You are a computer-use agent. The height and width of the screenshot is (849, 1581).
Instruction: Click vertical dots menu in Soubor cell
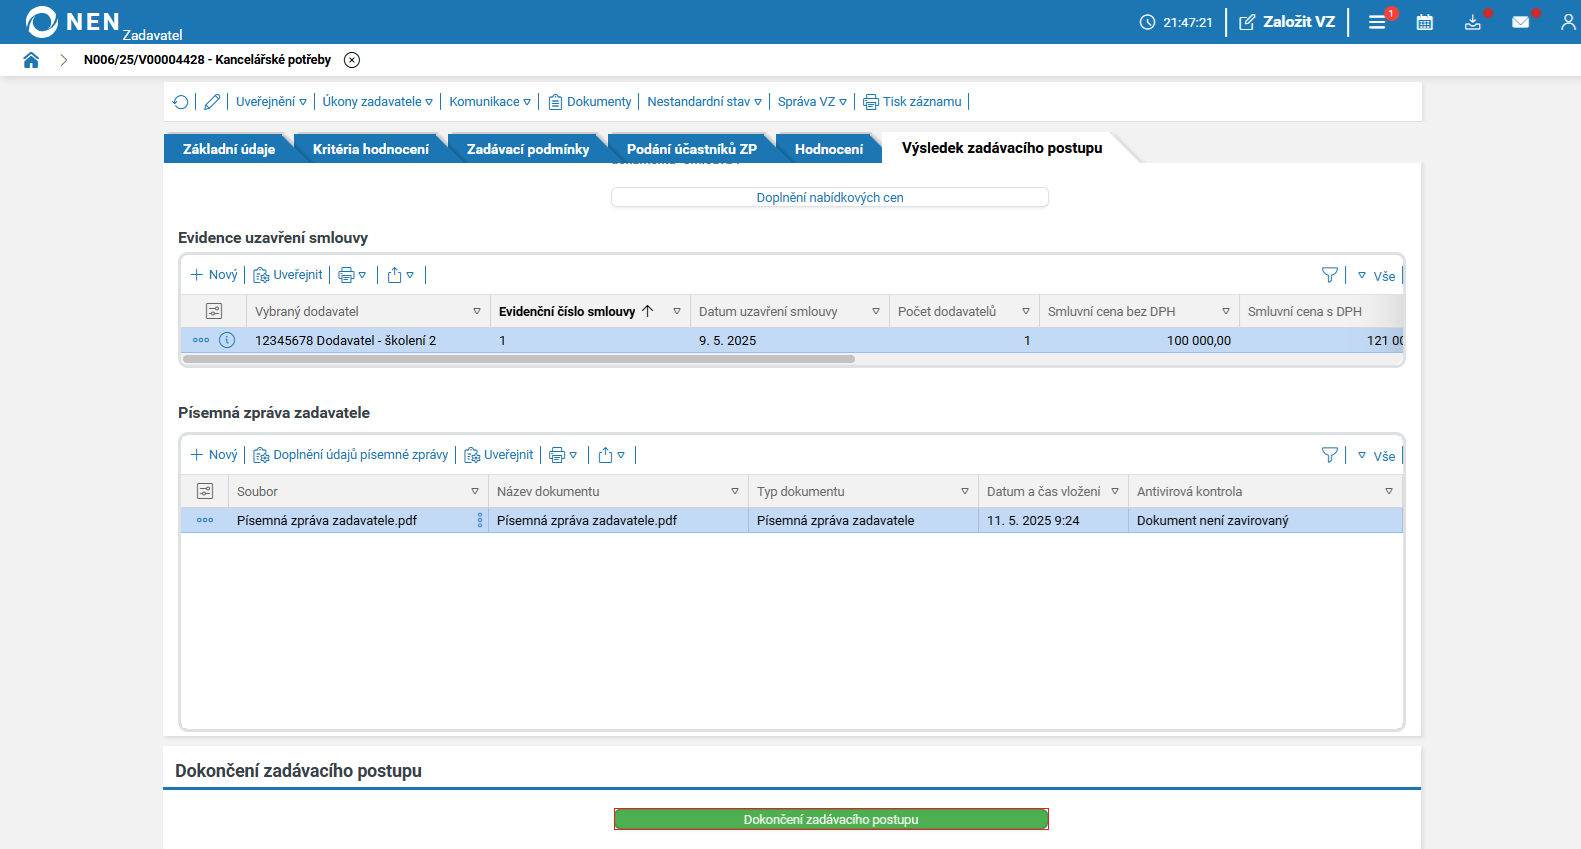(480, 520)
